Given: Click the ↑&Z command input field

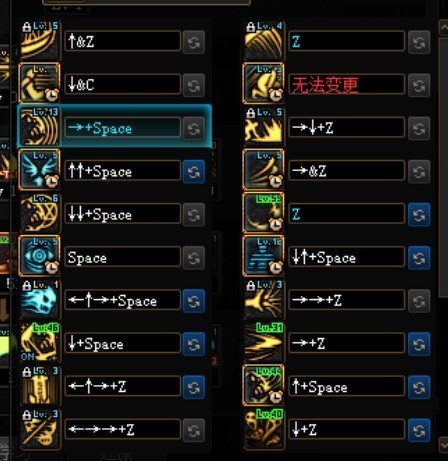Looking at the screenshot, I should [x=123, y=41].
